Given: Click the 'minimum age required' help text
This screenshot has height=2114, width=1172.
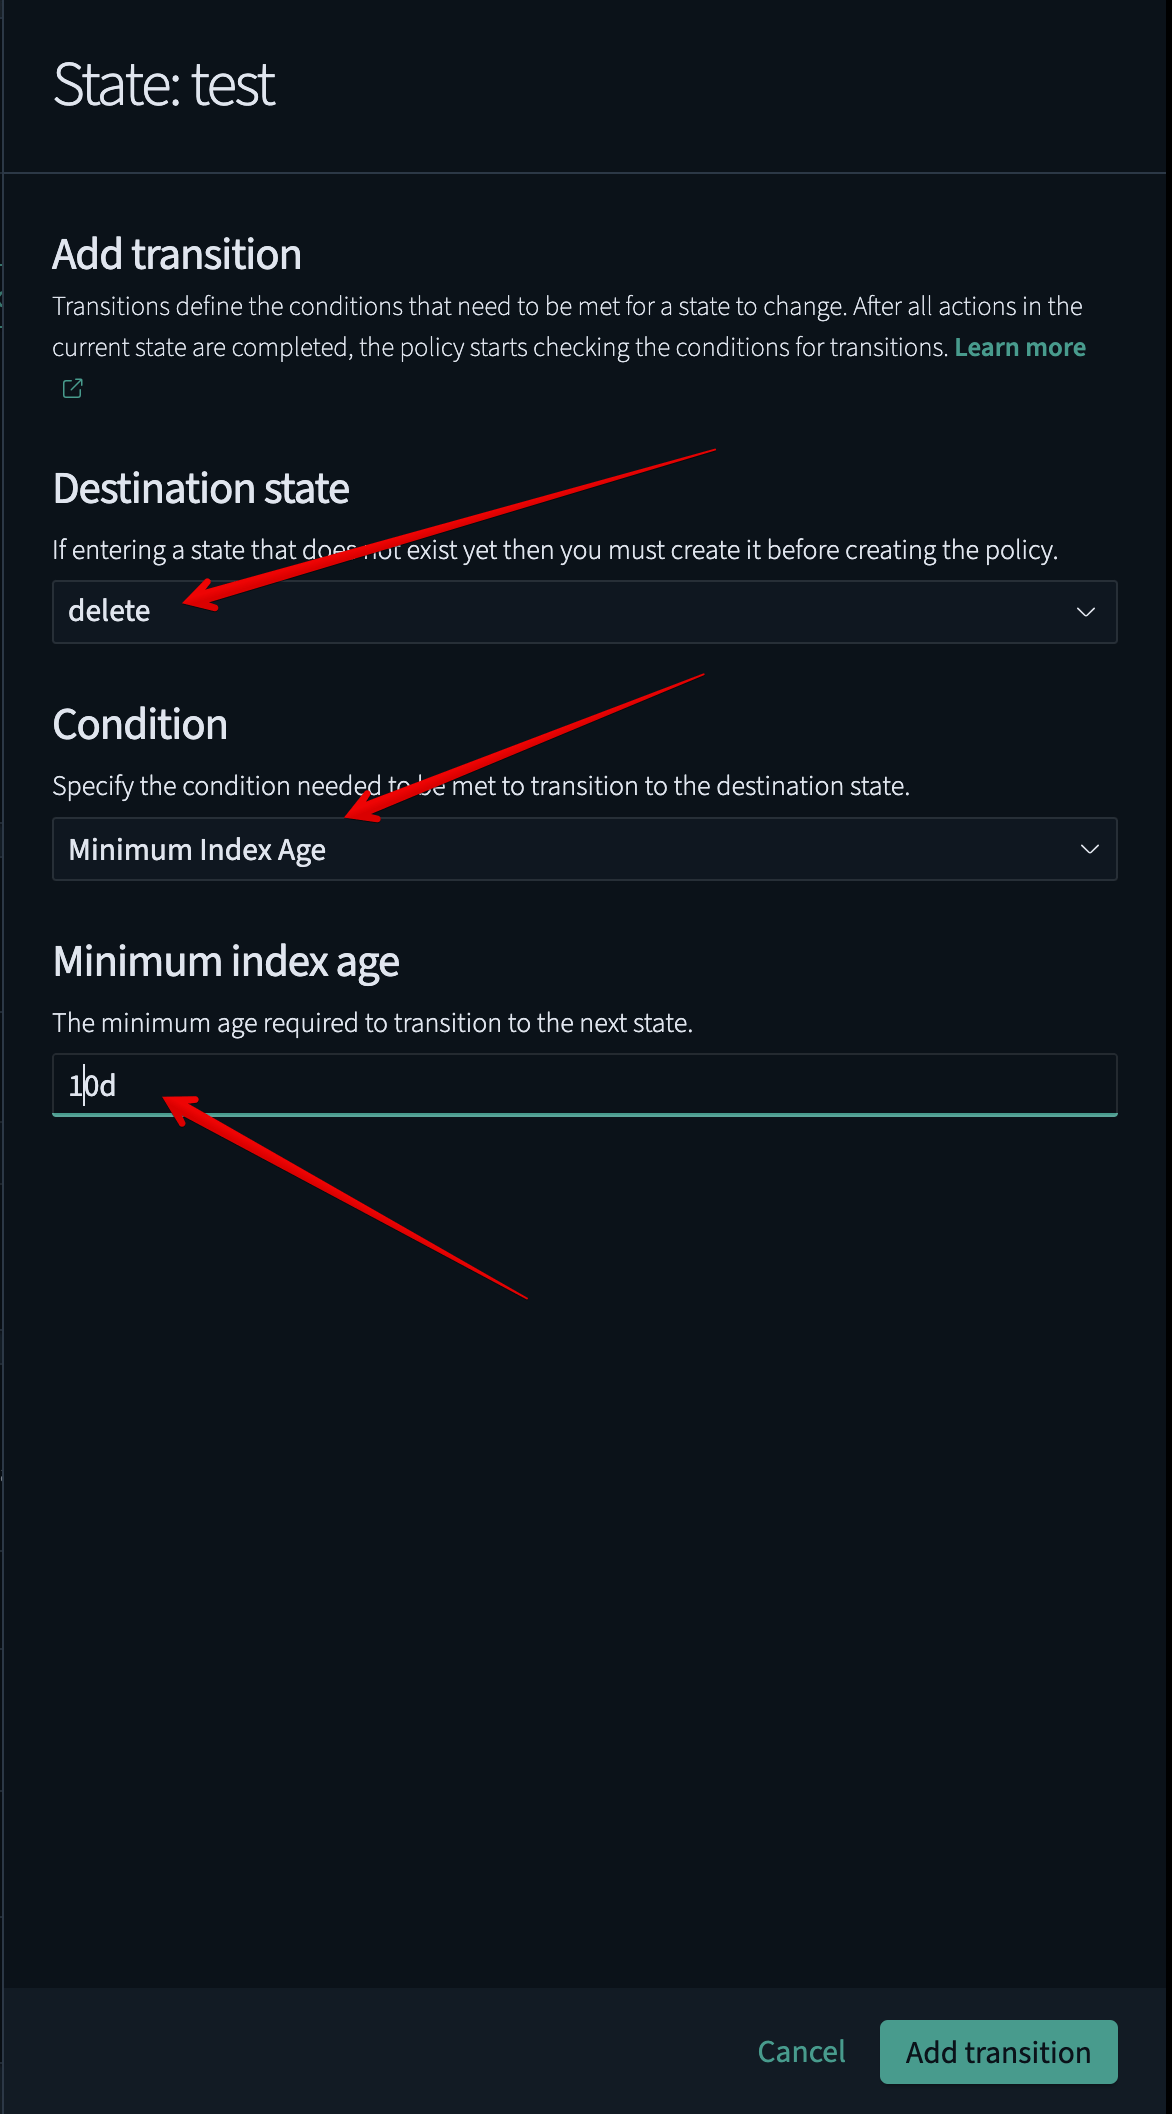Looking at the screenshot, I should tap(372, 1023).
